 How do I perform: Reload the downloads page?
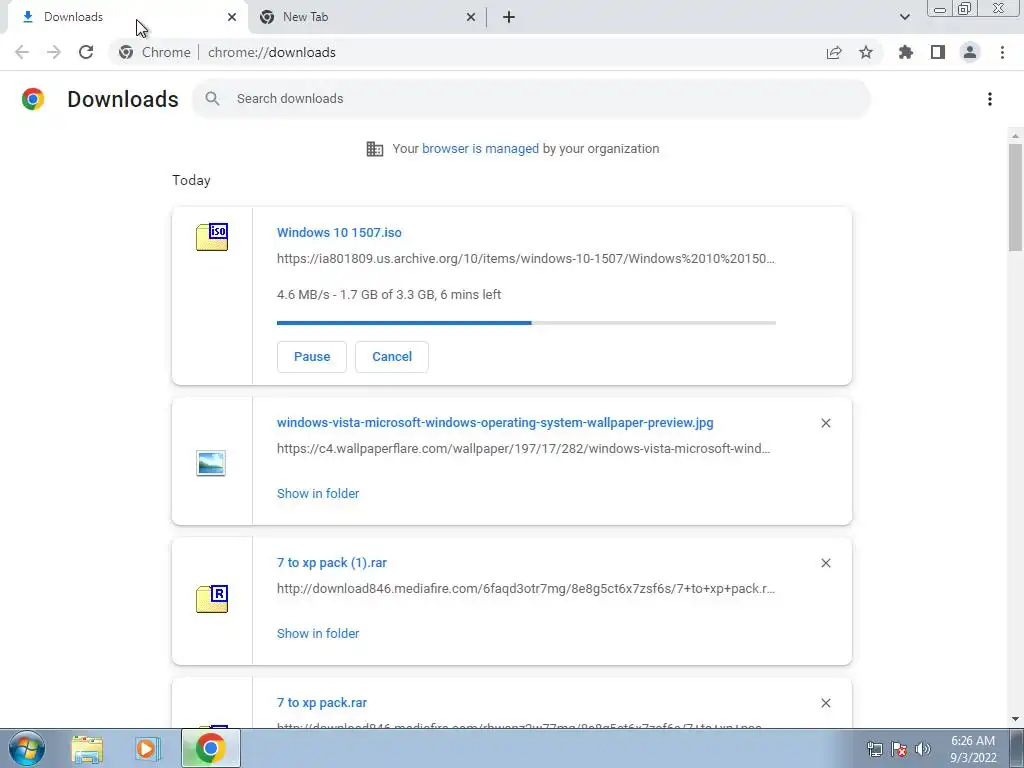[86, 52]
